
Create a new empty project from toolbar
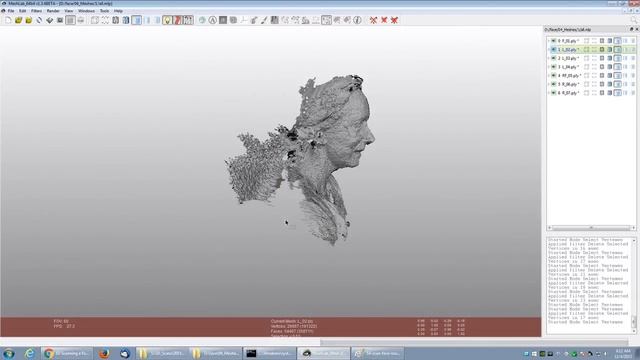point(8,20)
